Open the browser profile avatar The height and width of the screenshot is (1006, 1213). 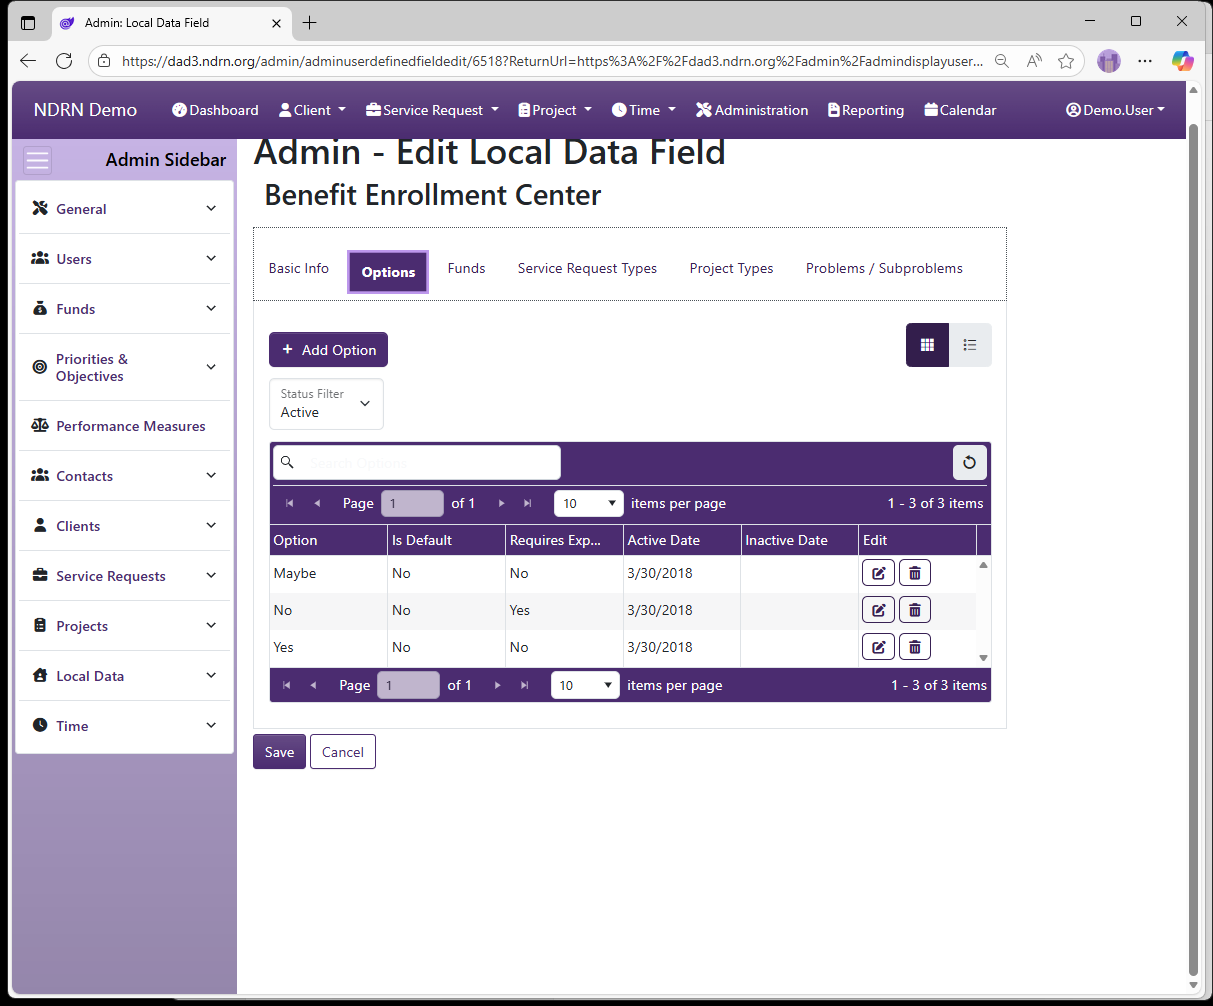(1109, 61)
